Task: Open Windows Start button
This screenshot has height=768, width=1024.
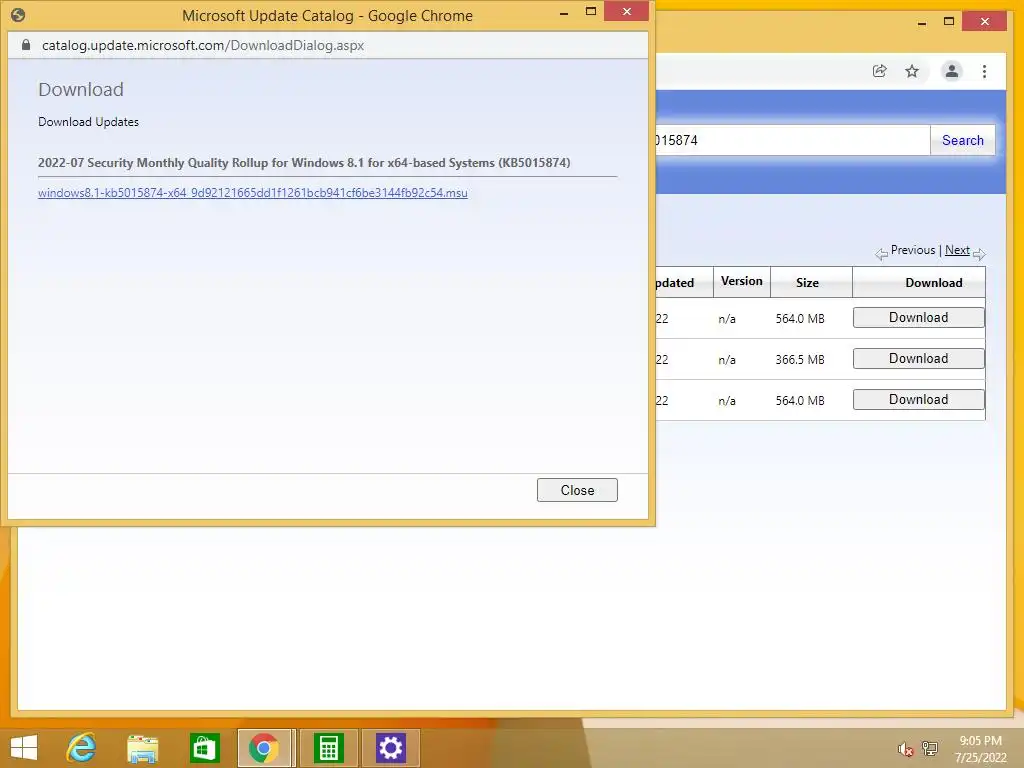Action: pos(24,748)
